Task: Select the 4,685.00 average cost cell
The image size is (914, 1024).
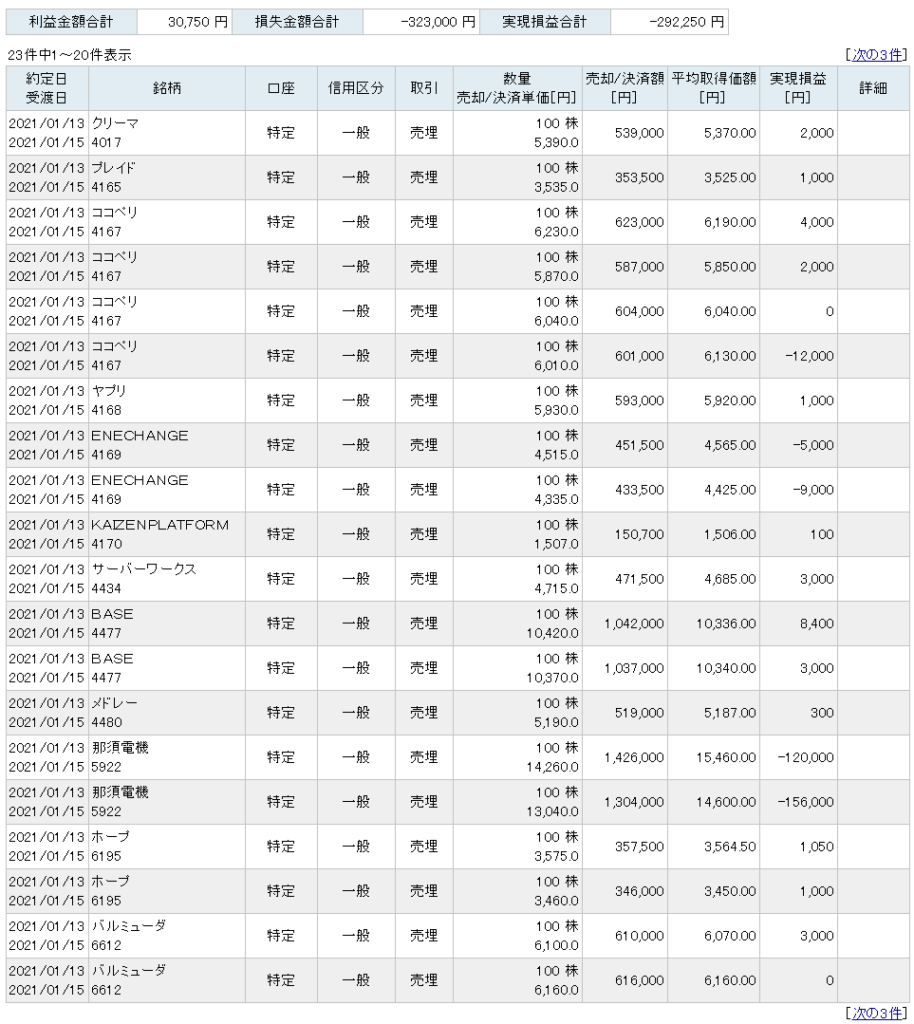Action: click(x=714, y=579)
